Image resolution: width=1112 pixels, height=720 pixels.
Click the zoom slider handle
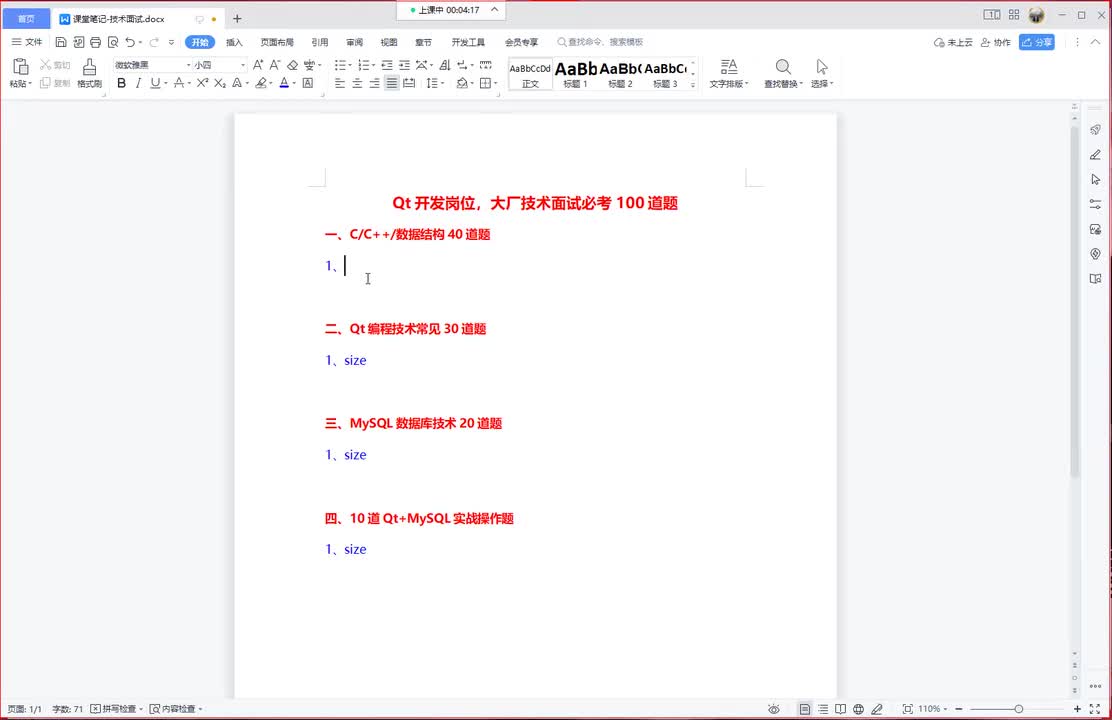[x=1018, y=709]
